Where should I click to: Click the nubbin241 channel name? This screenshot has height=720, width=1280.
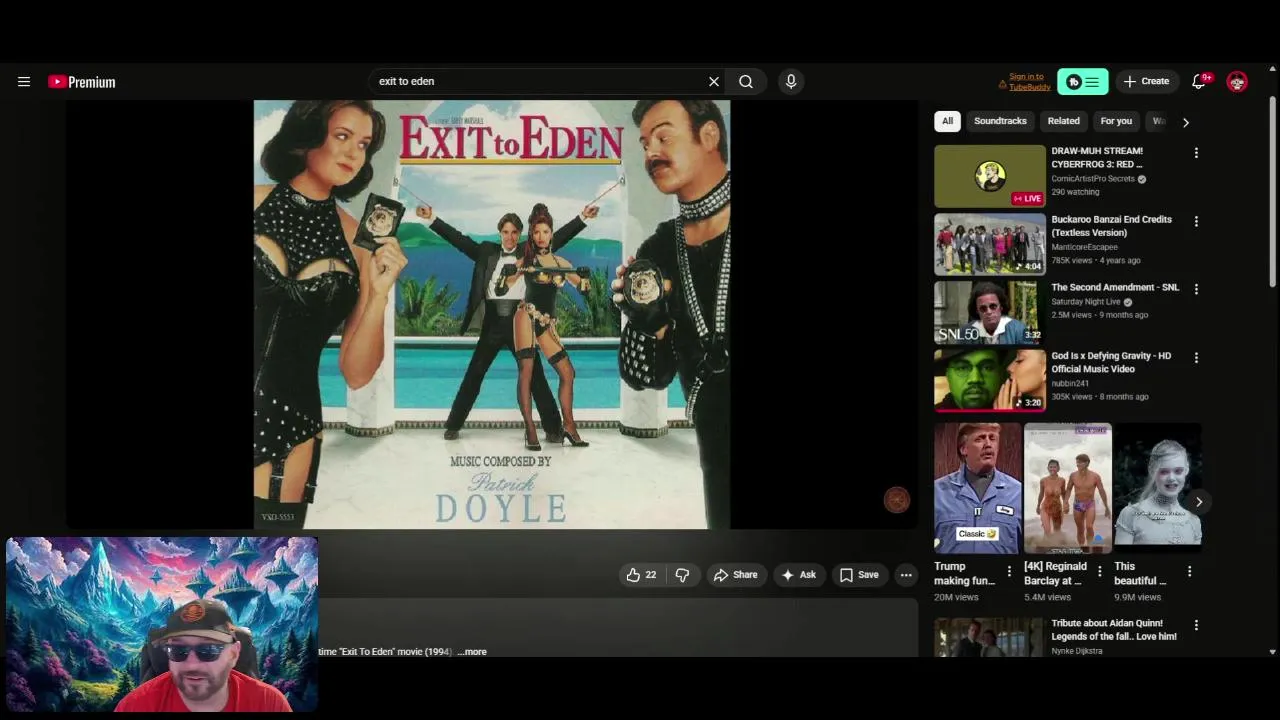1070,383
